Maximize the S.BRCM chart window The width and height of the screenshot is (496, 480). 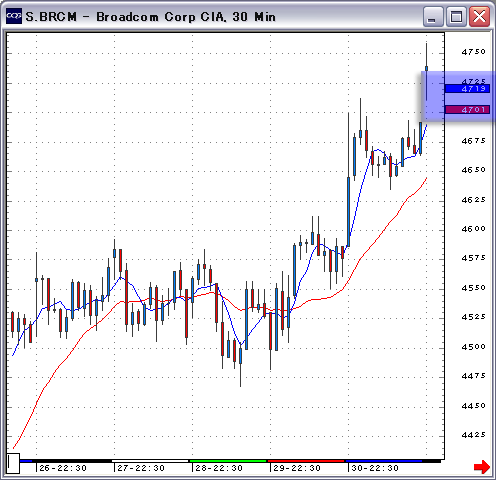click(x=456, y=16)
